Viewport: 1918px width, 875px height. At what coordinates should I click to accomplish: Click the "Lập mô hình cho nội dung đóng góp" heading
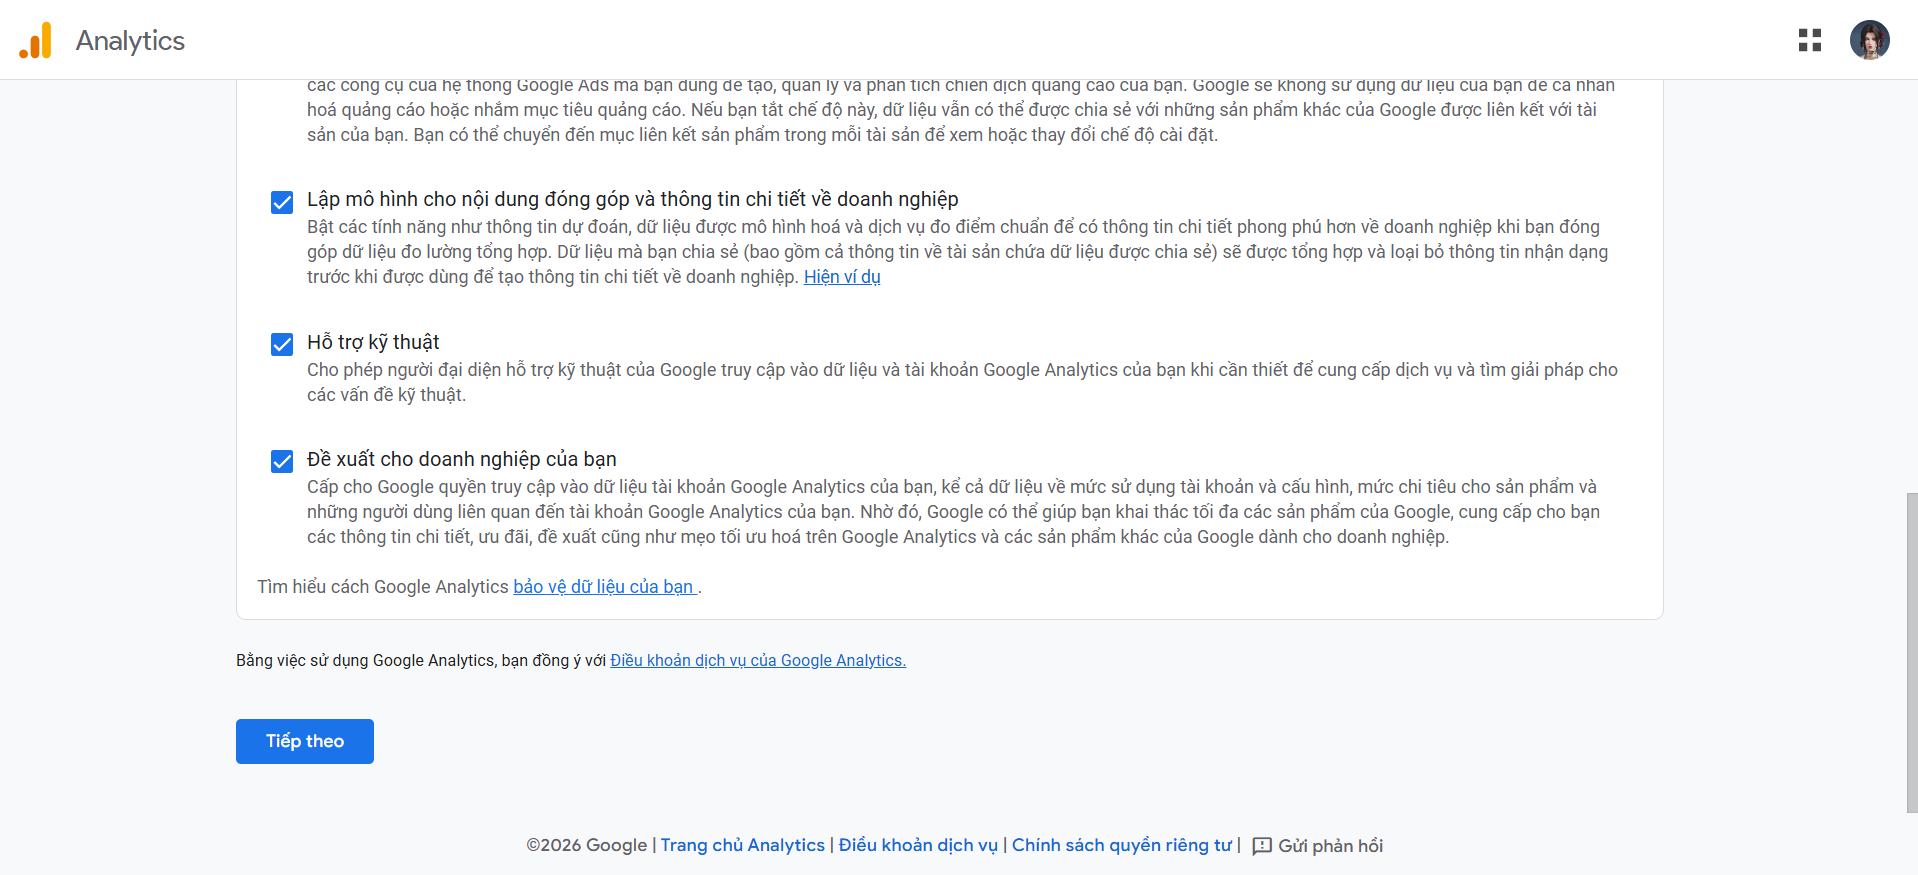632,200
